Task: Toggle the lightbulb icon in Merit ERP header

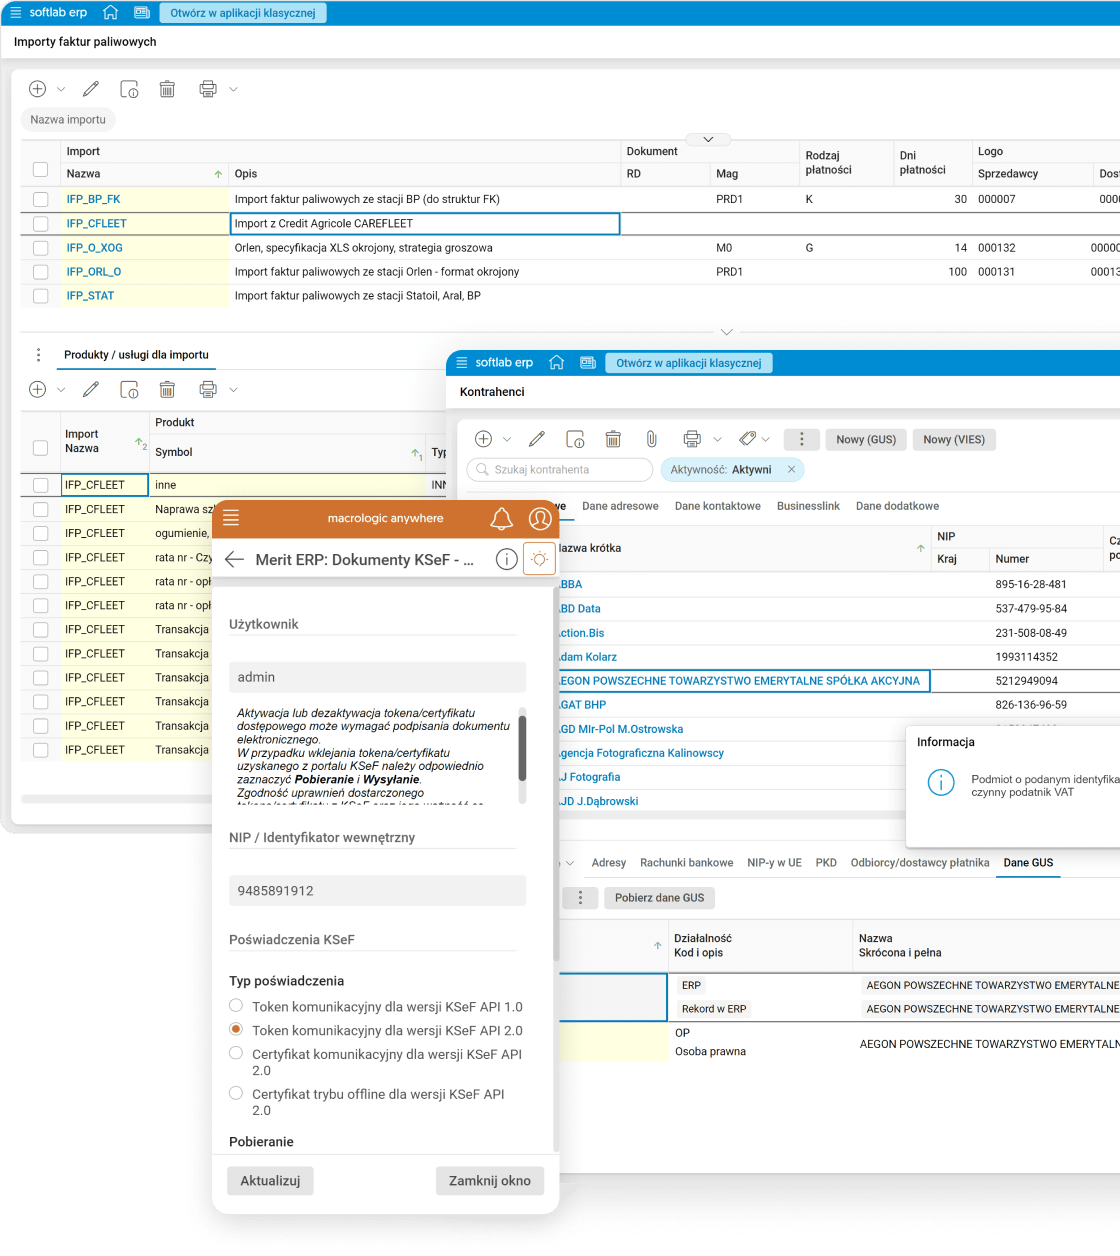Action: click(539, 560)
